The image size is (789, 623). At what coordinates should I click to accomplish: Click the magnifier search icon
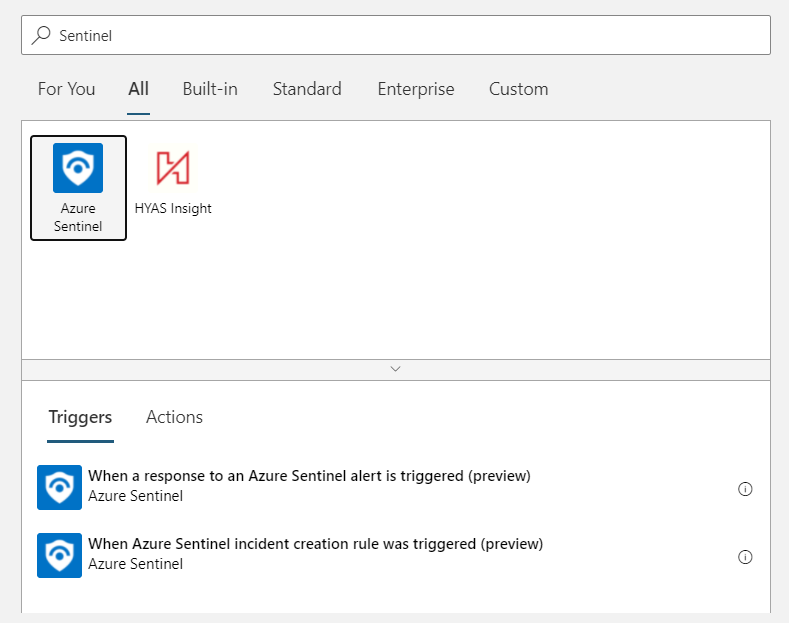[41, 35]
